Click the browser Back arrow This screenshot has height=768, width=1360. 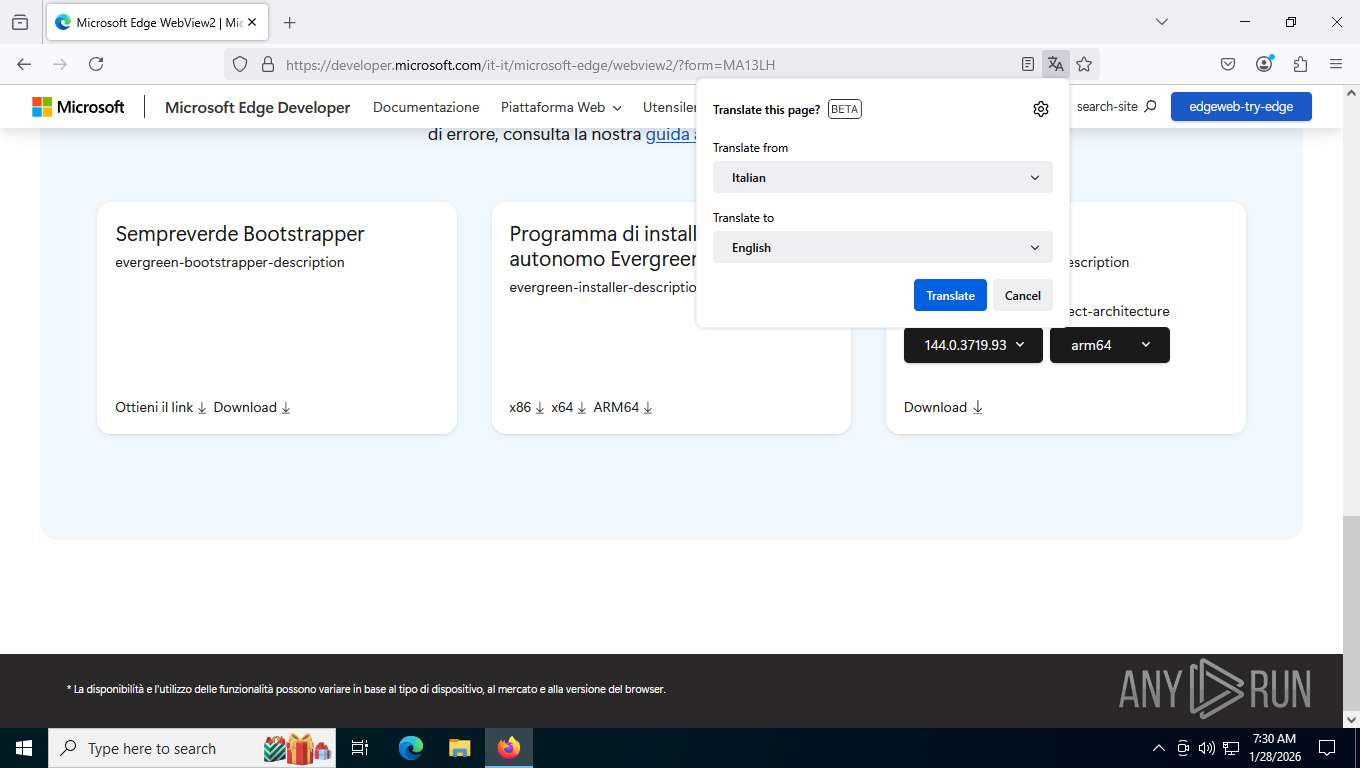coord(24,64)
